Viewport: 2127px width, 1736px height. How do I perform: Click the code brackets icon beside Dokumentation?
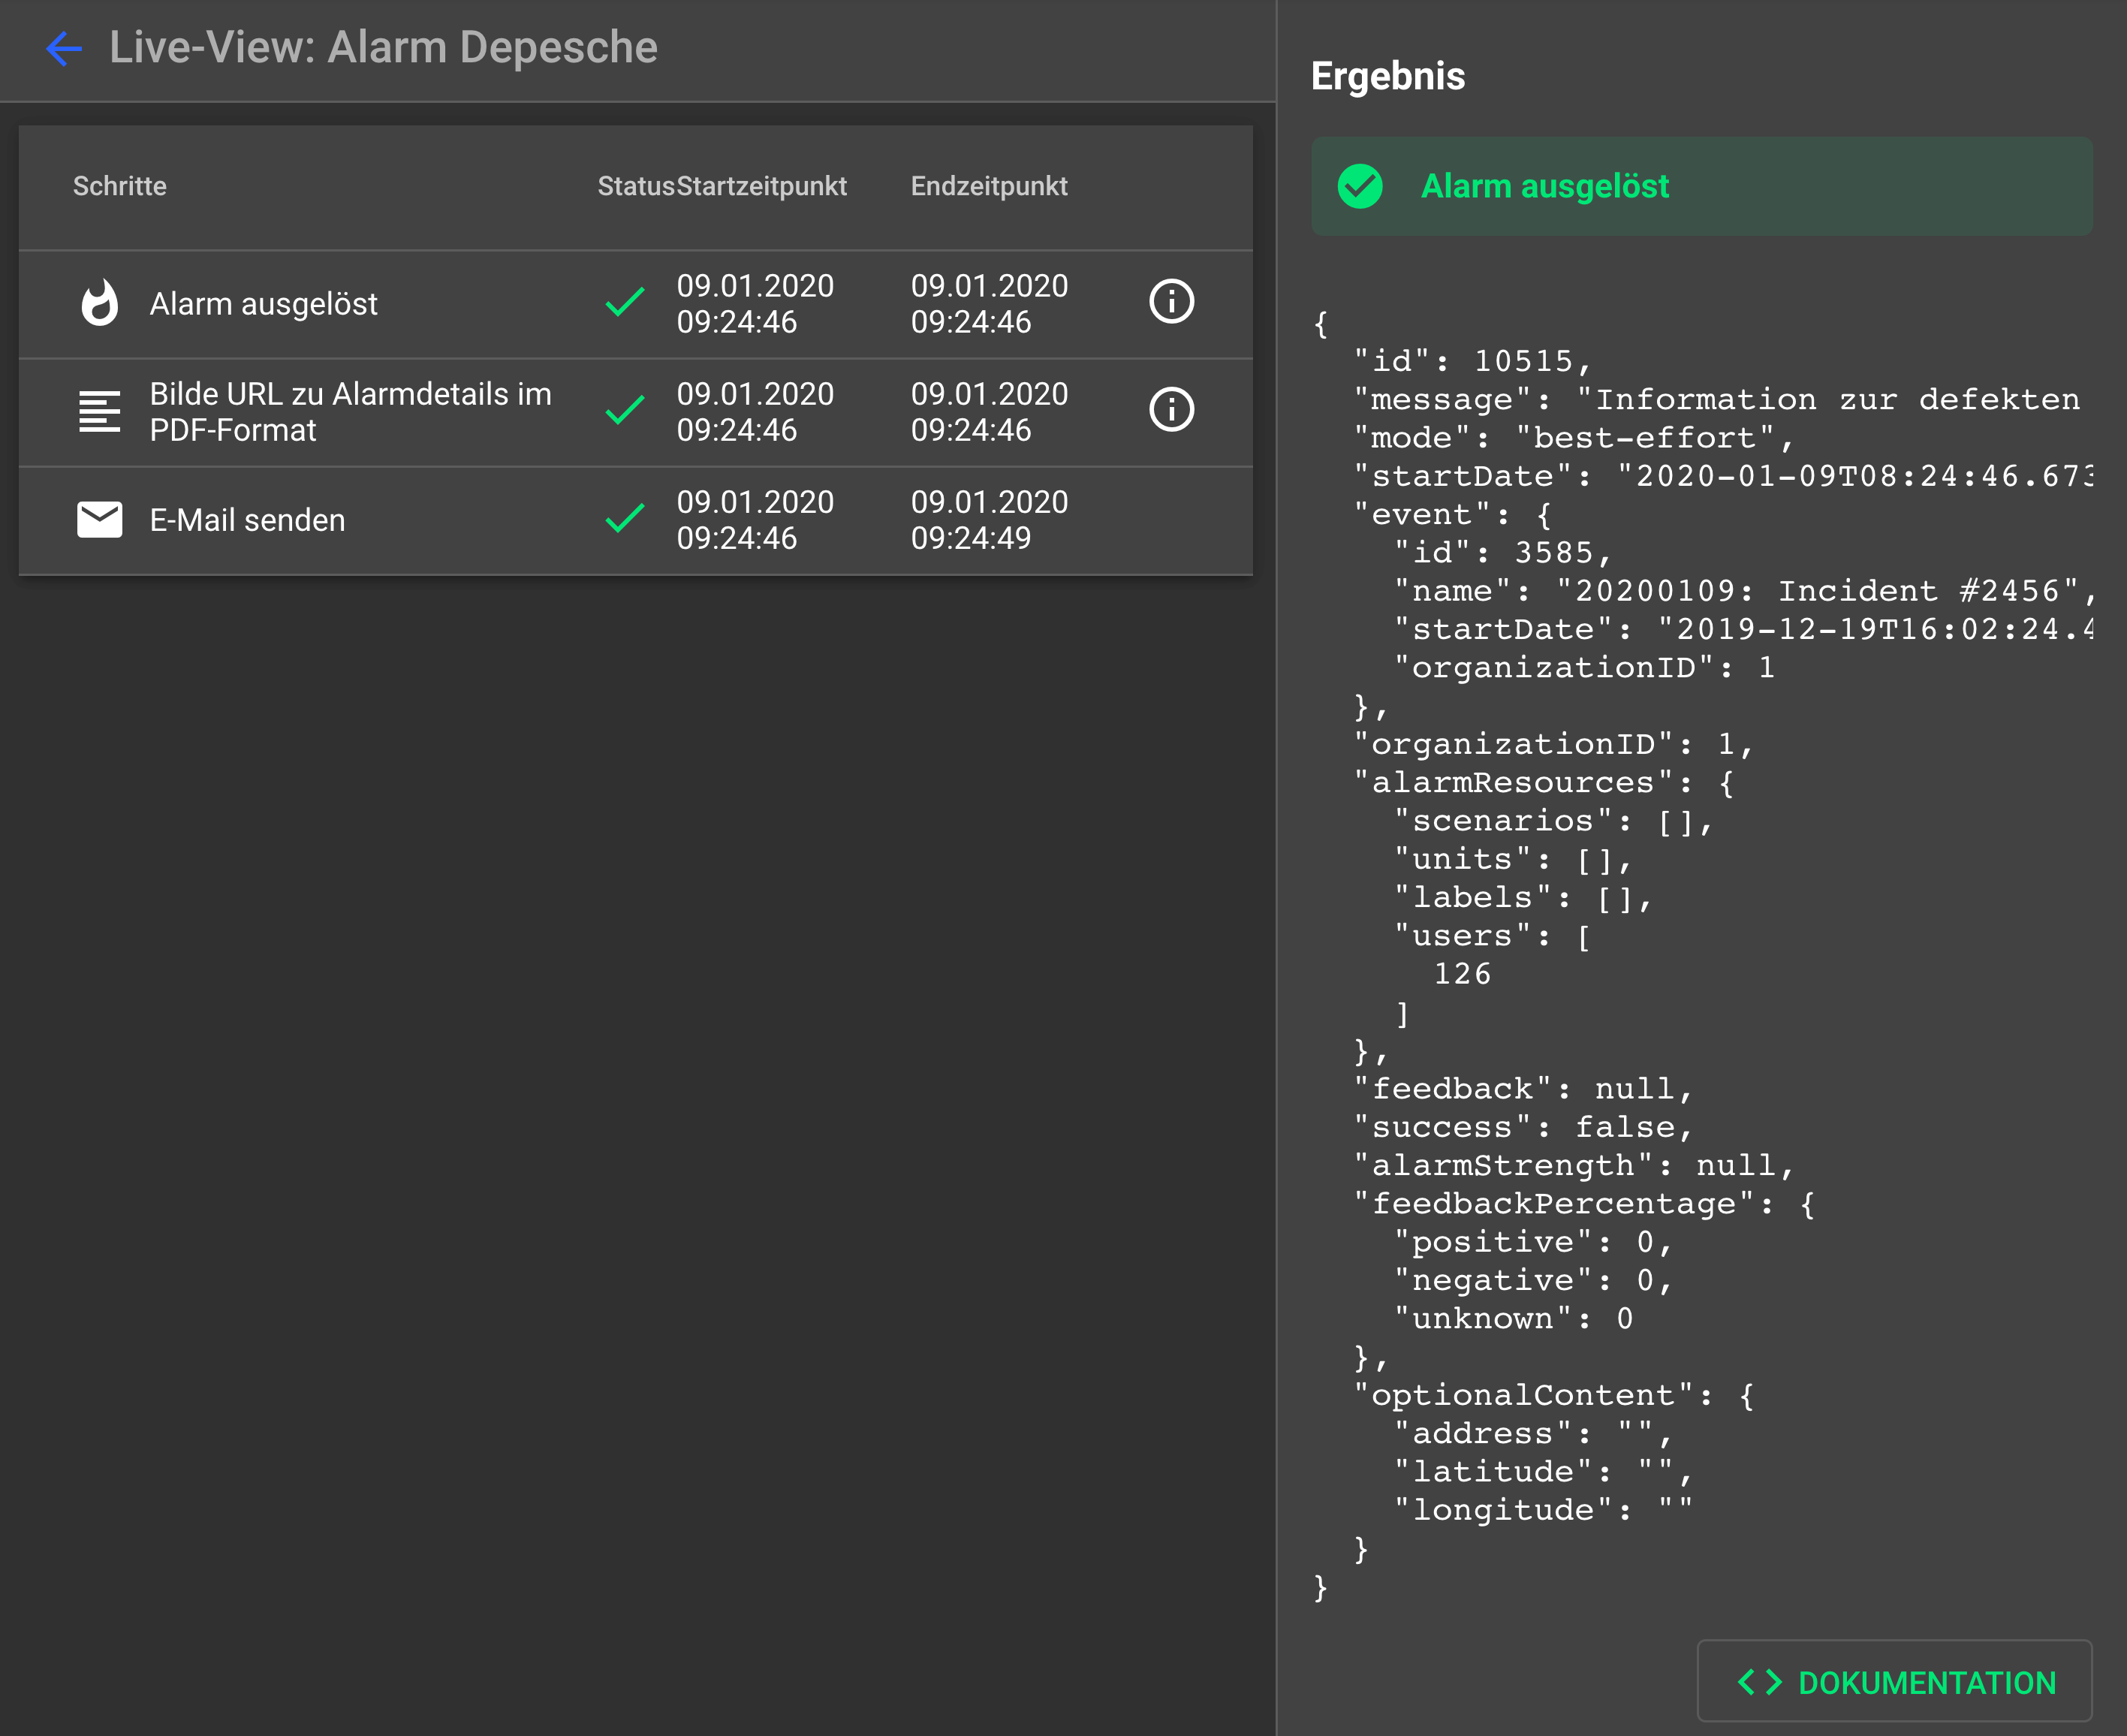[1759, 1683]
